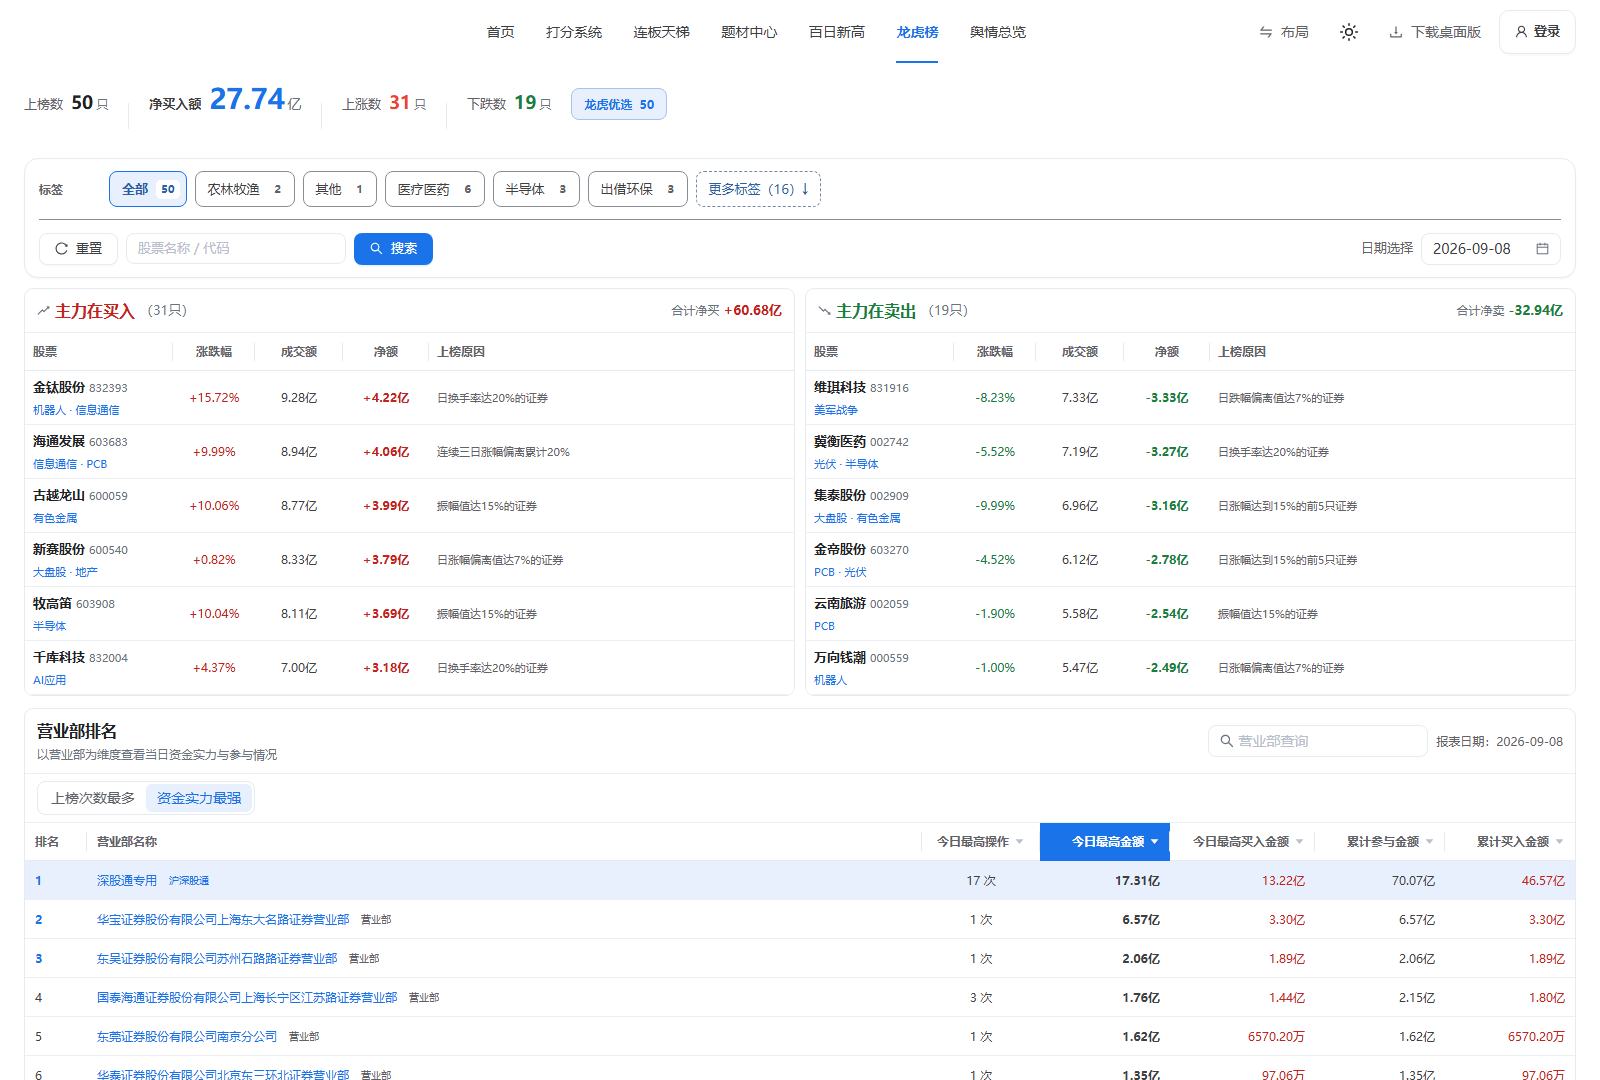This screenshot has width=1600, height=1080.
Task: Open the 首页 navigation tab
Action: (500, 32)
